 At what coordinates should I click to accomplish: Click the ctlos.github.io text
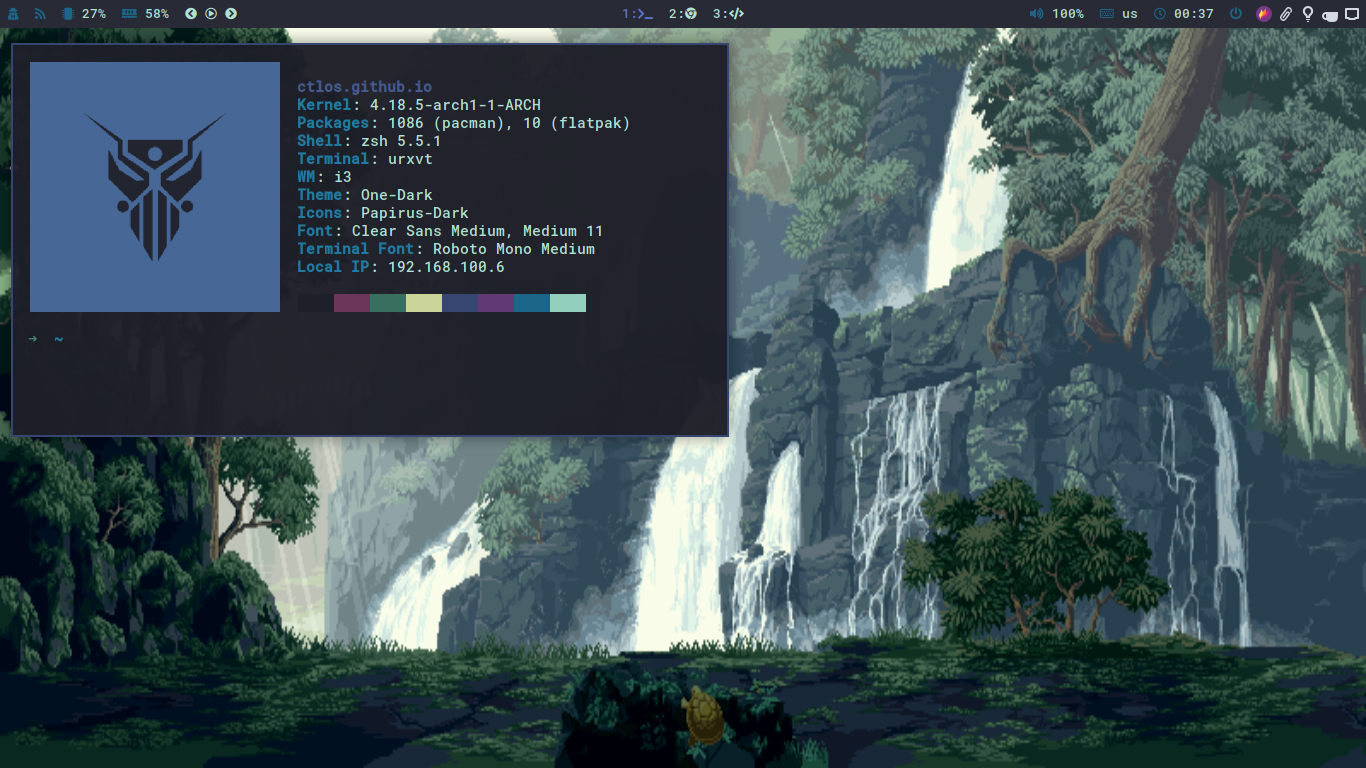[x=365, y=87]
